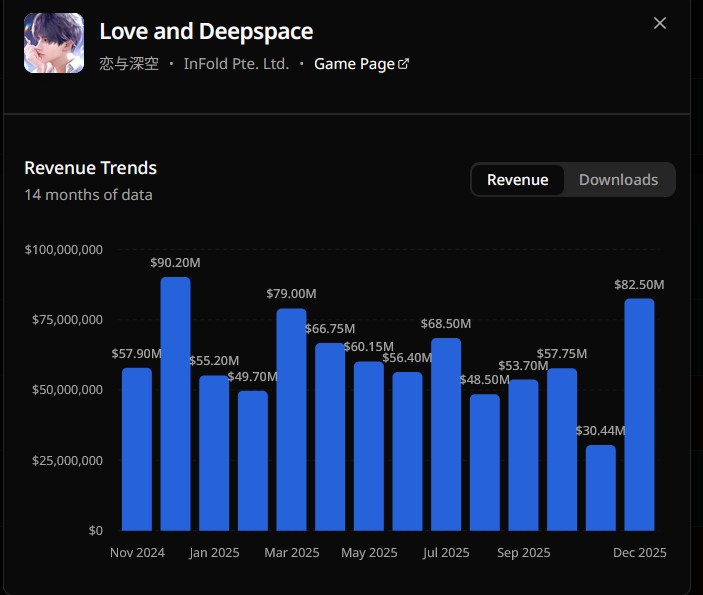The height and width of the screenshot is (595, 703).
Task: Click the $66.75M revenue bar
Action: [x=330, y=437]
